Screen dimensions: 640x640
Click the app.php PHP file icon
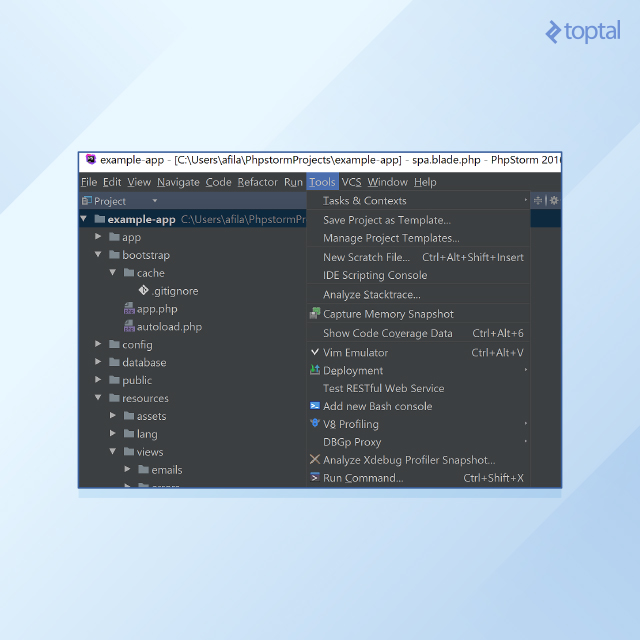click(x=129, y=308)
